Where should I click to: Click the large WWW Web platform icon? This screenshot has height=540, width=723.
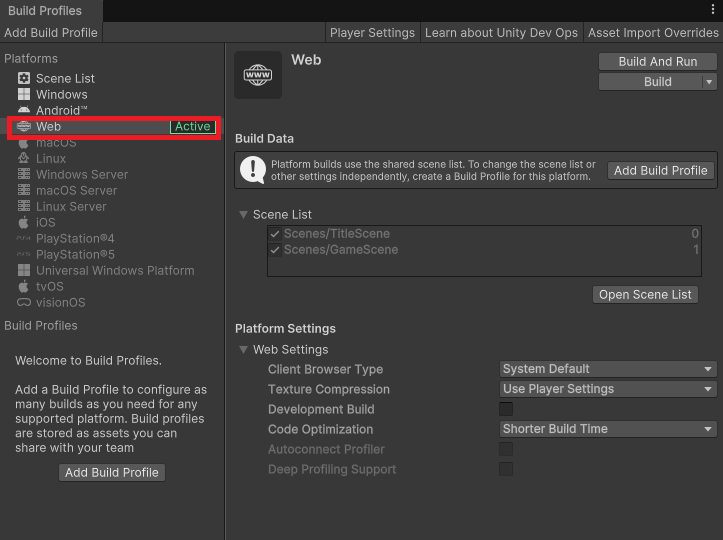(258, 75)
